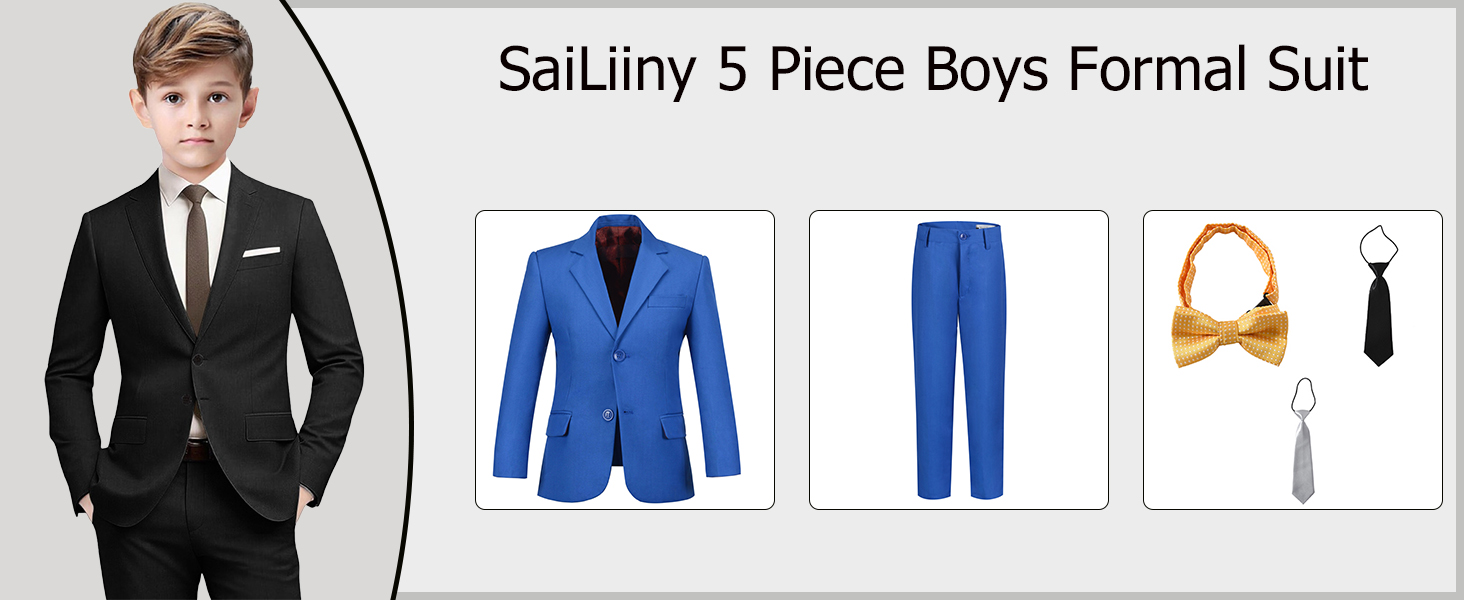The width and height of the screenshot is (1464, 600).
Task: Click the chest pocket on blue blazer
Action: [668, 300]
